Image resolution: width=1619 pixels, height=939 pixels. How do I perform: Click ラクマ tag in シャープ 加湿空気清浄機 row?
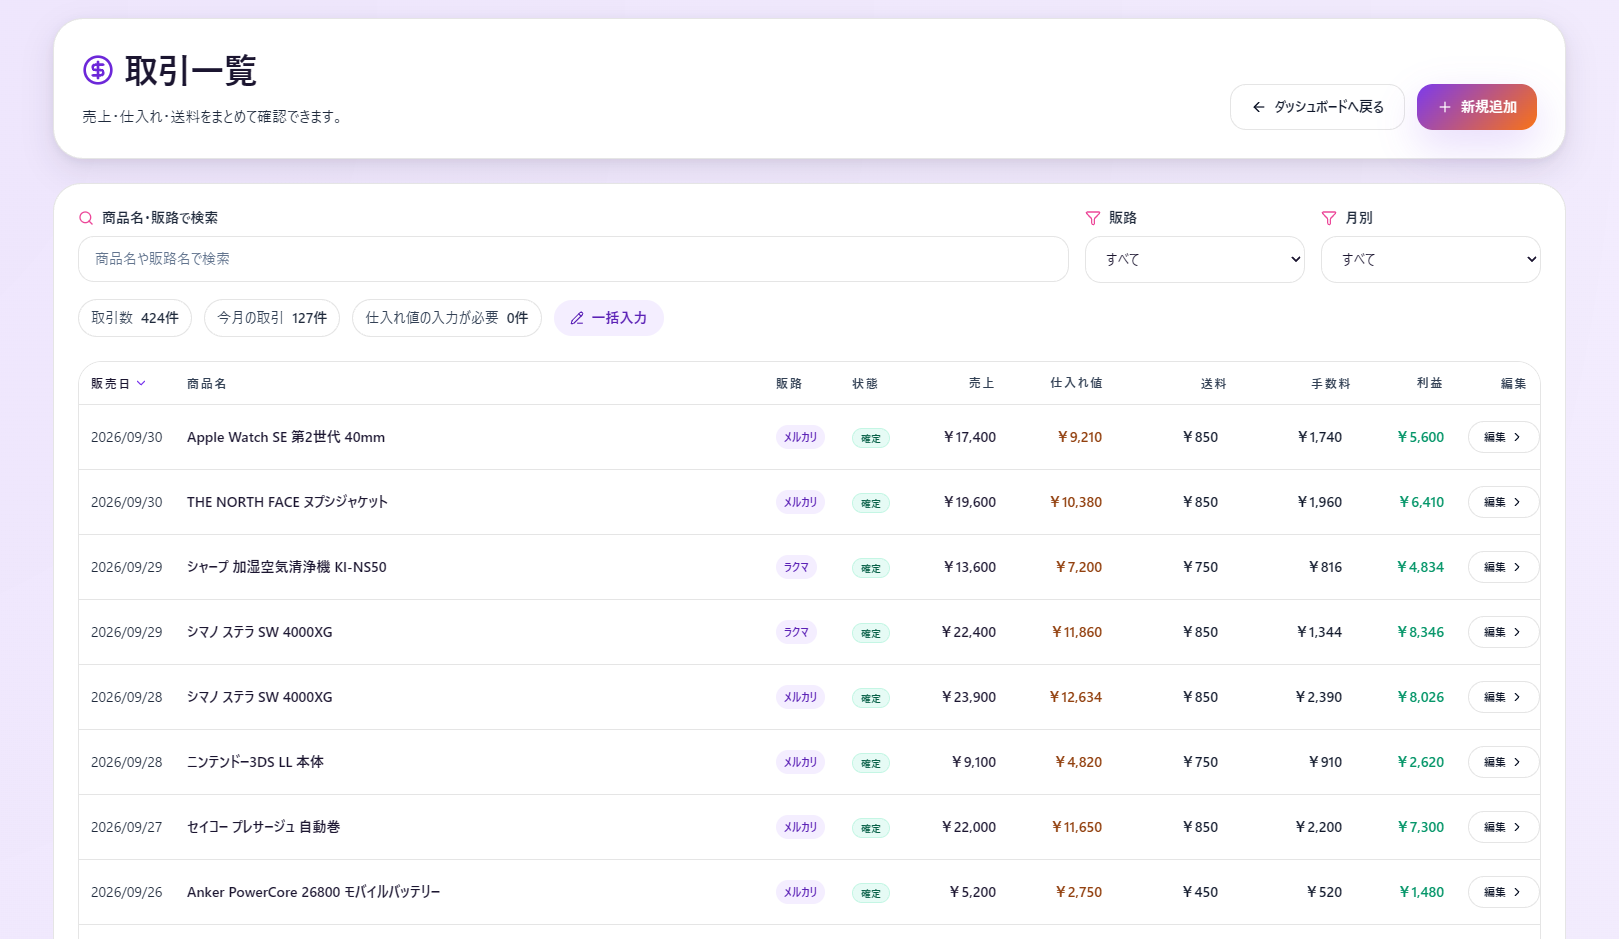coord(796,567)
